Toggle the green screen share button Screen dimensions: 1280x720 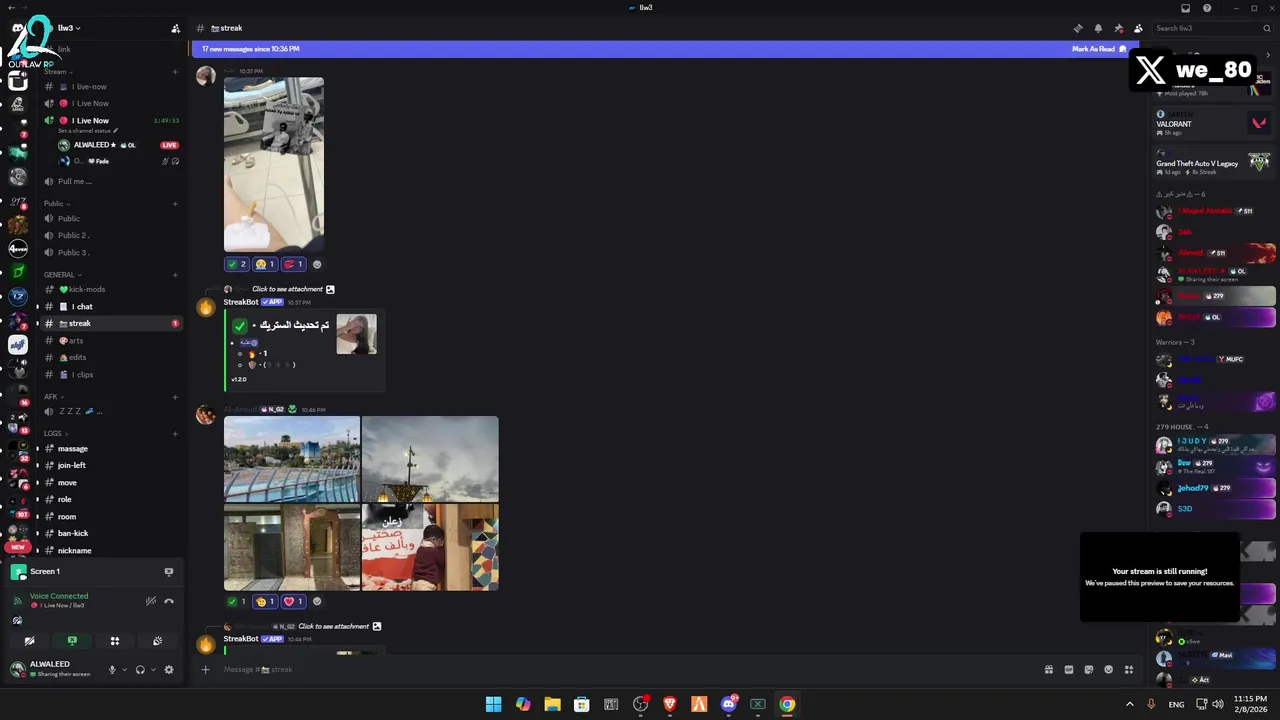point(72,641)
